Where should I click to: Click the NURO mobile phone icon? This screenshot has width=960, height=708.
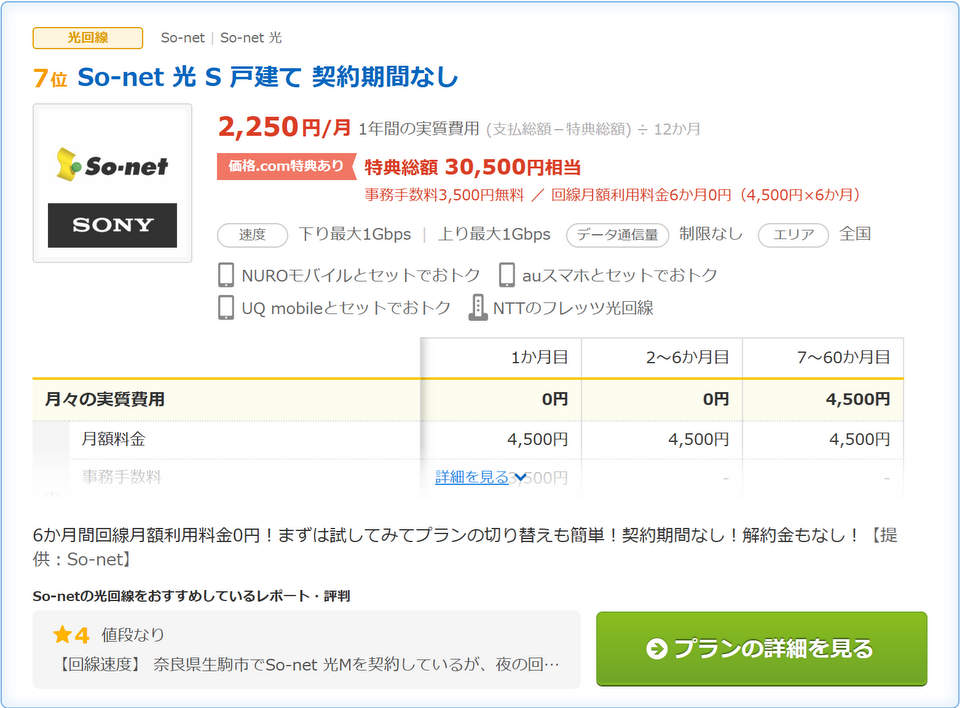coord(226,275)
